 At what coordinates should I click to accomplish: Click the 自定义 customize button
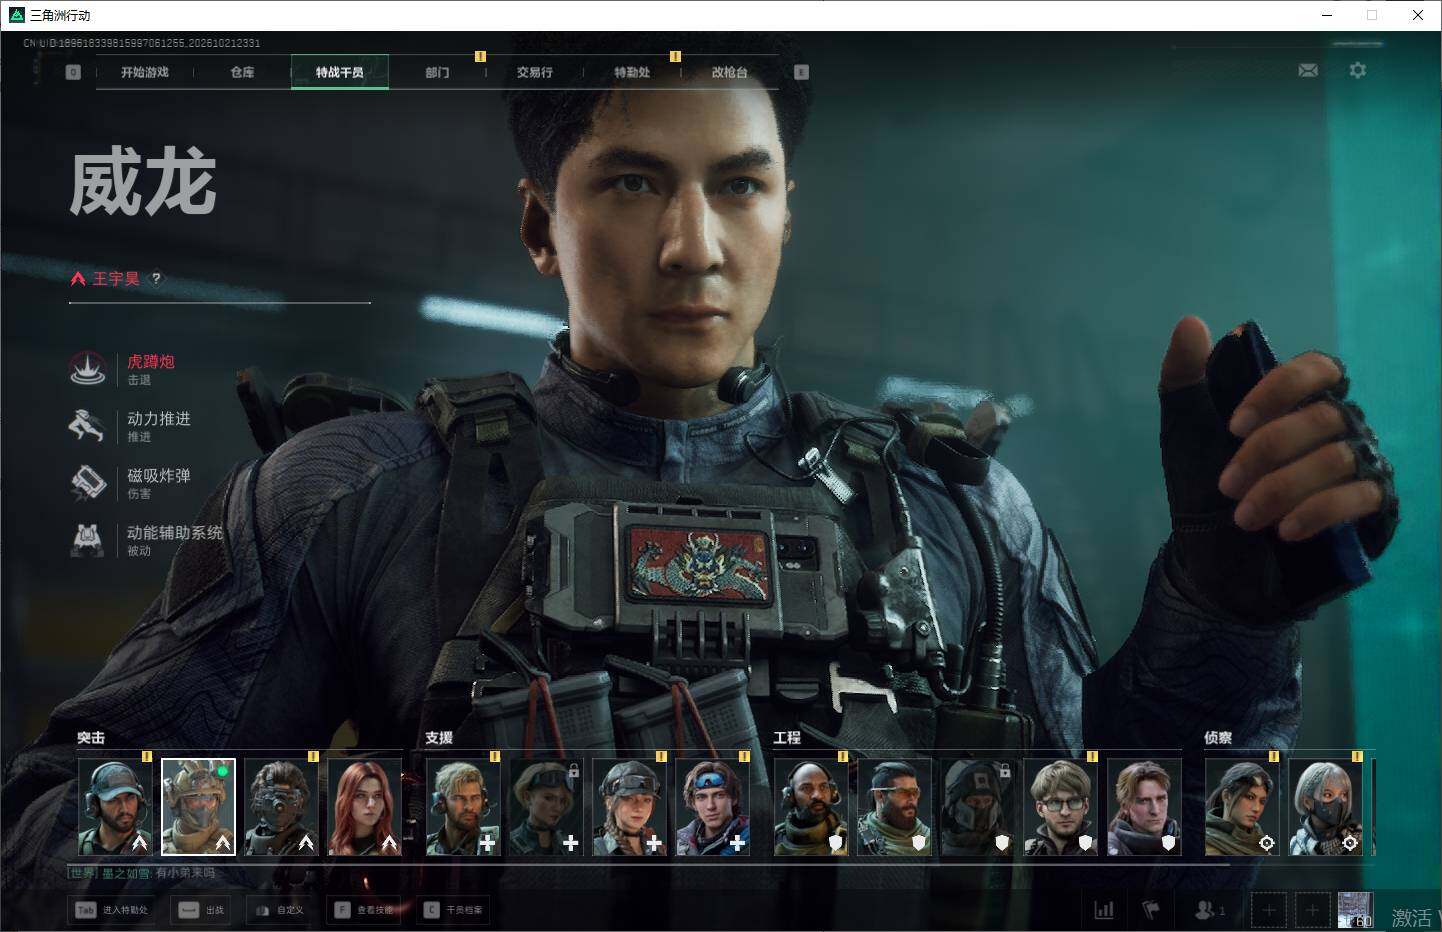[280, 910]
